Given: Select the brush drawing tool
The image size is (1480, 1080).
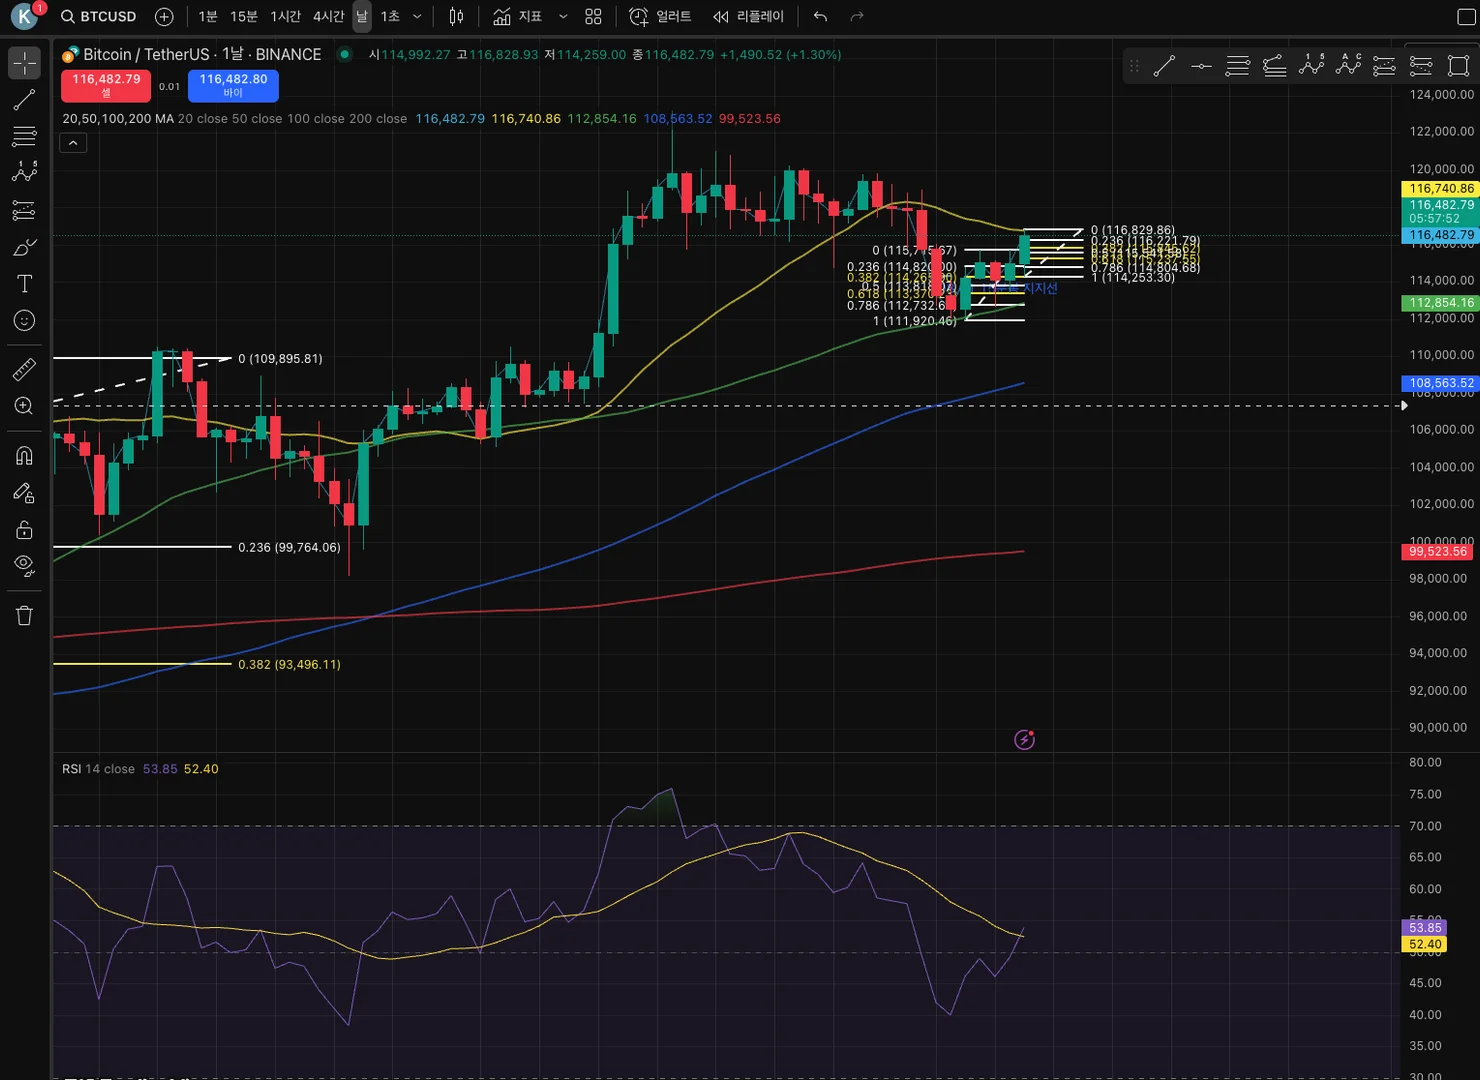Looking at the screenshot, I should click(24, 247).
